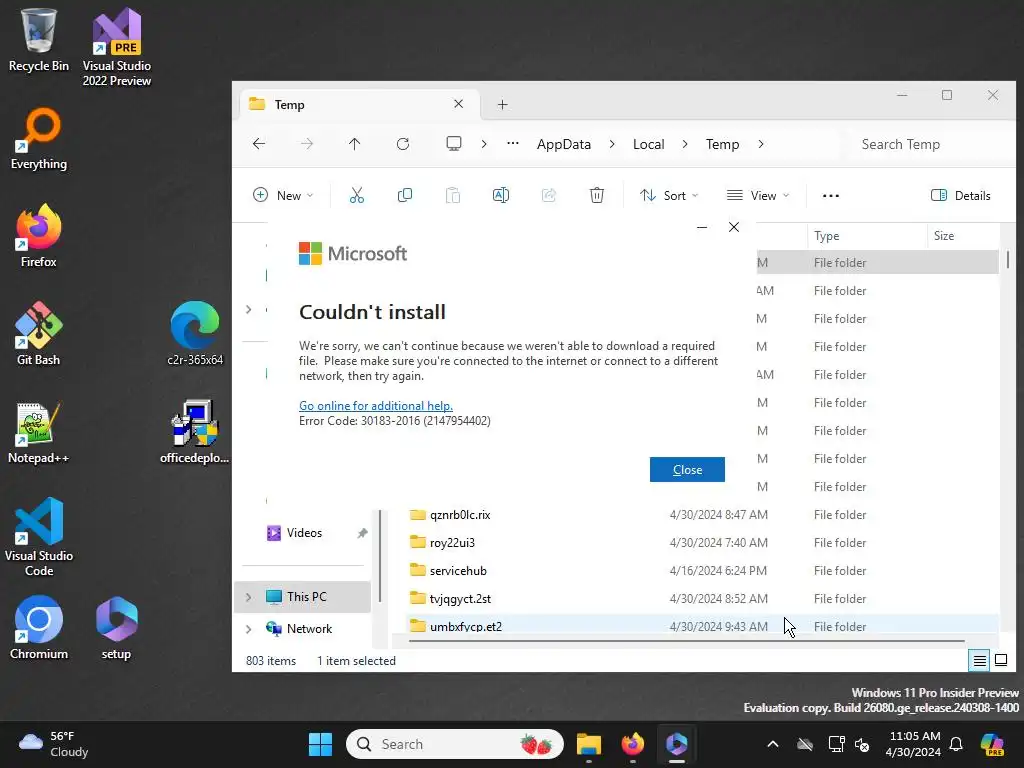
Task: Launch the Everything search shortcut
Action: 39,138
